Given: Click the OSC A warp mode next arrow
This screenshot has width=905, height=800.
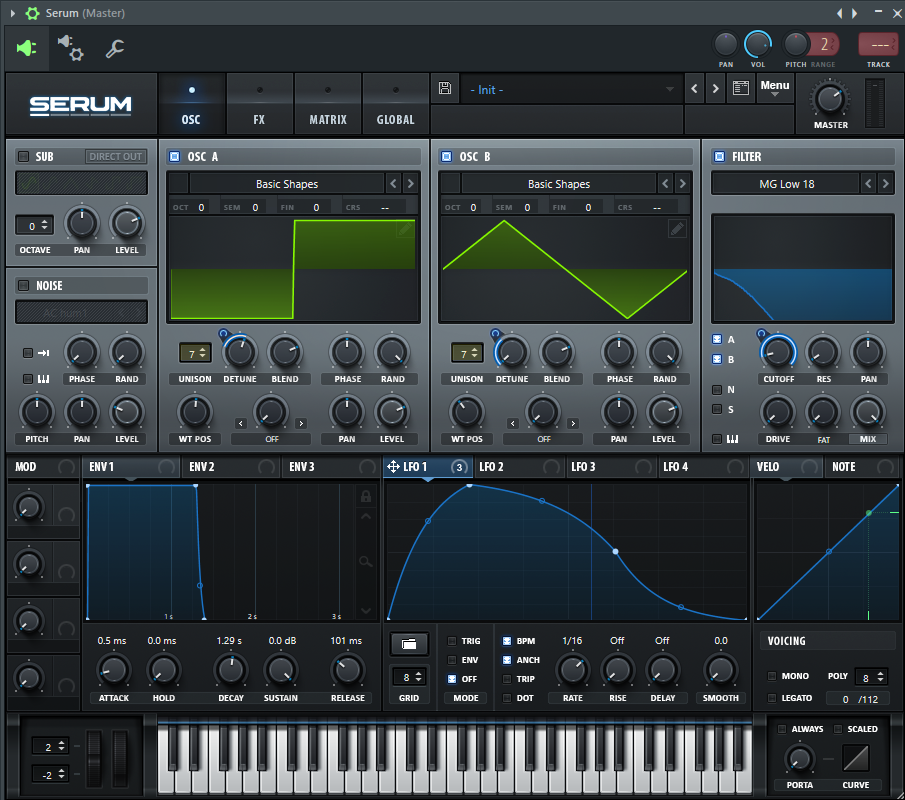Looking at the screenshot, I should tap(301, 423).
